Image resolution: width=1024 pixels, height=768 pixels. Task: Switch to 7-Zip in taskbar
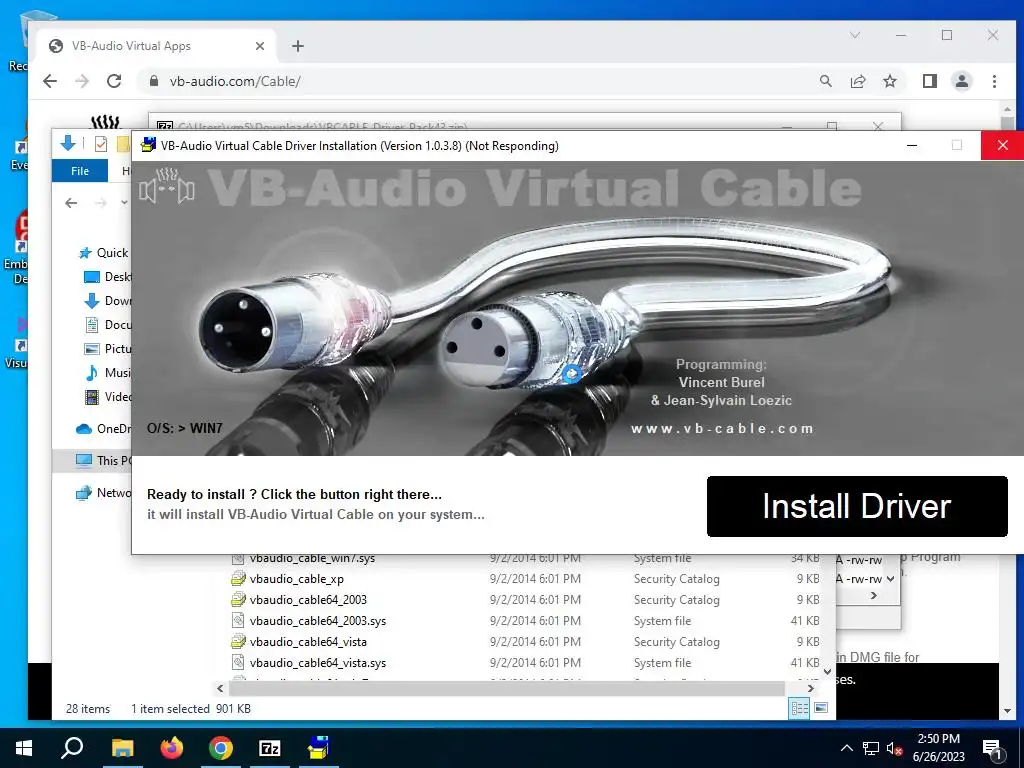click(270, 748)
